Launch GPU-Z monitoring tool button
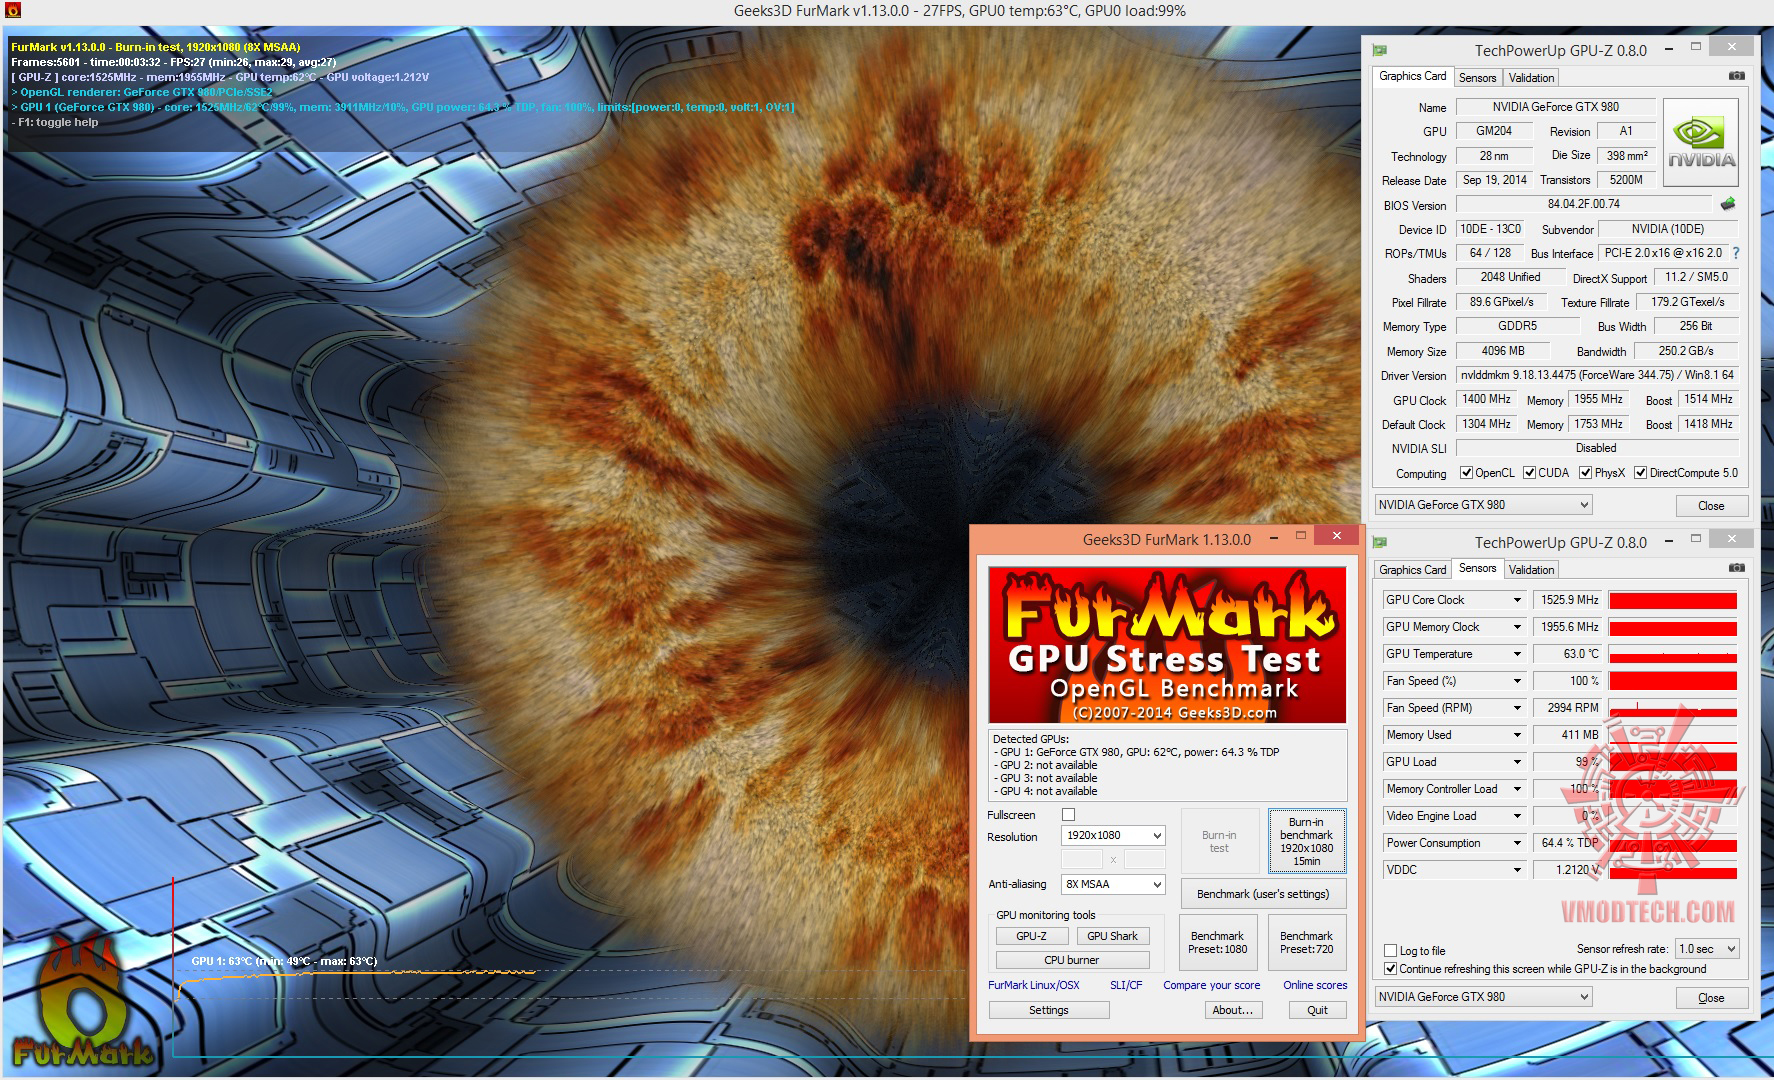Viewport: 1774px width, 1080px height. click(1031, 936)
